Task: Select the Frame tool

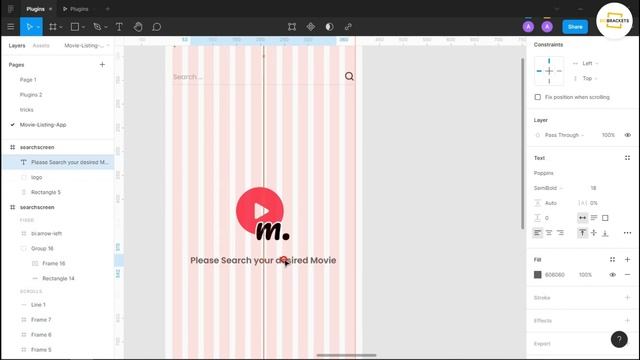Action: click(x=53, y=27)
